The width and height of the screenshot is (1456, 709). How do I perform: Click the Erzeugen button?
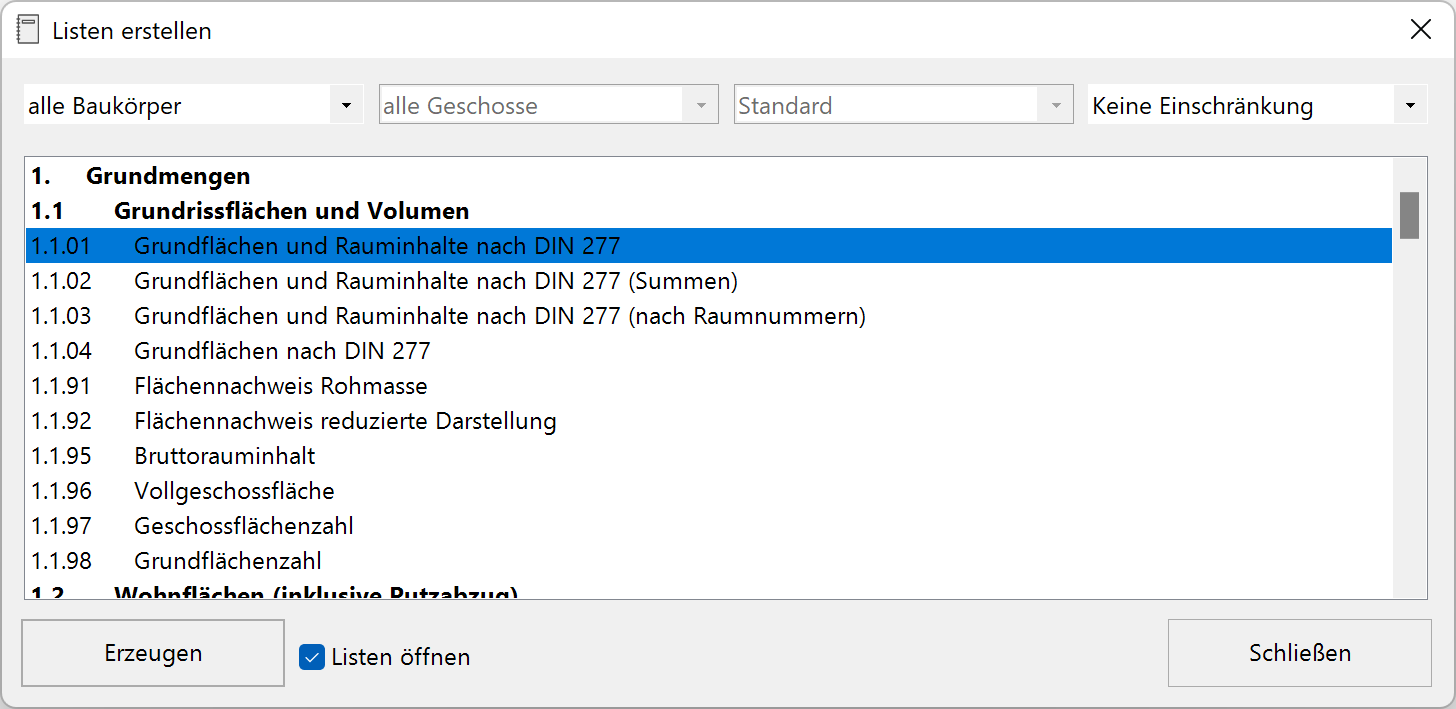tap(153, 653)
